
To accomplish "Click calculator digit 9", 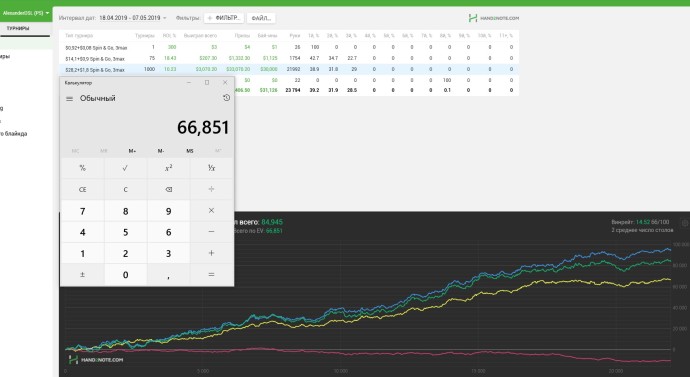I will [x=169, y=211].
